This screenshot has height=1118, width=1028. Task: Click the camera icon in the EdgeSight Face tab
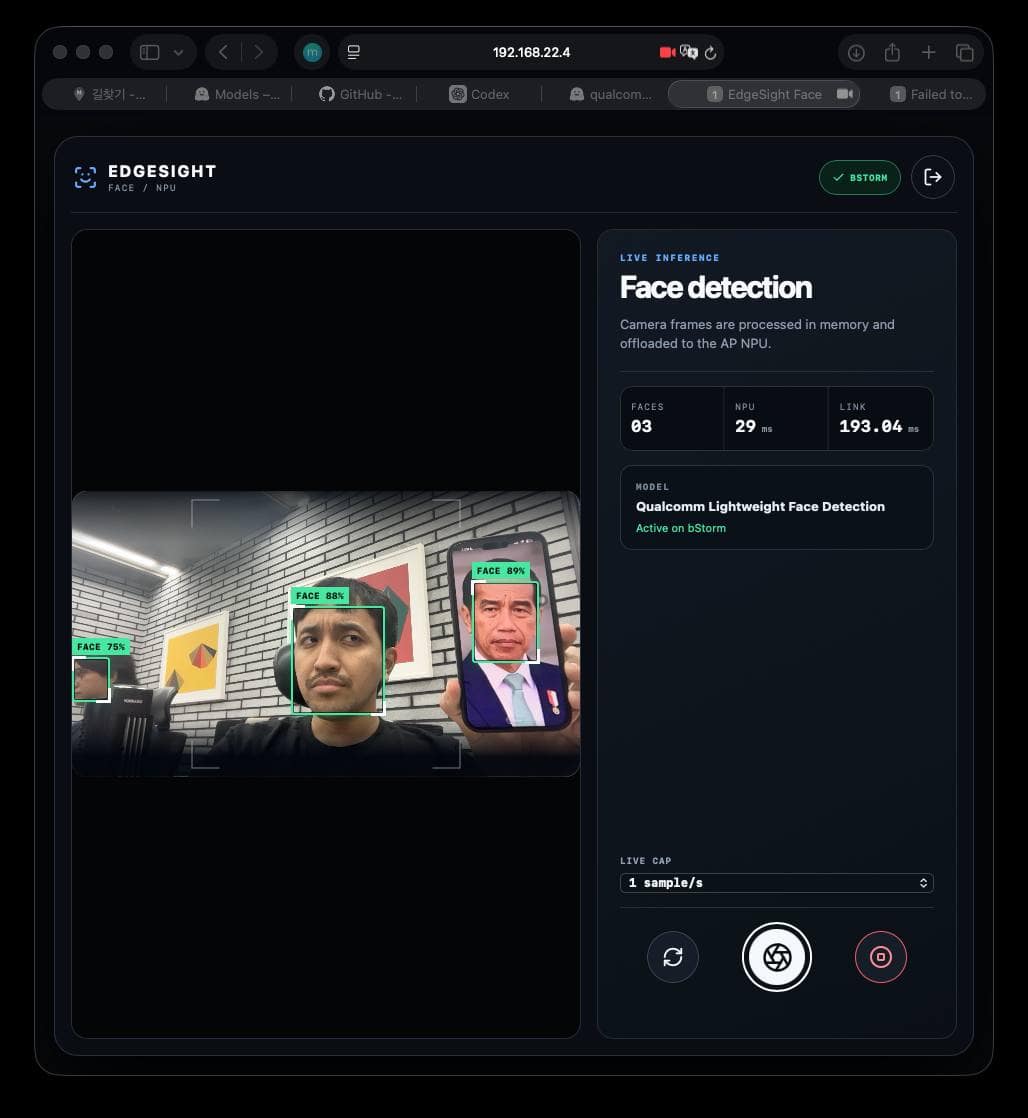coord(845,94)
